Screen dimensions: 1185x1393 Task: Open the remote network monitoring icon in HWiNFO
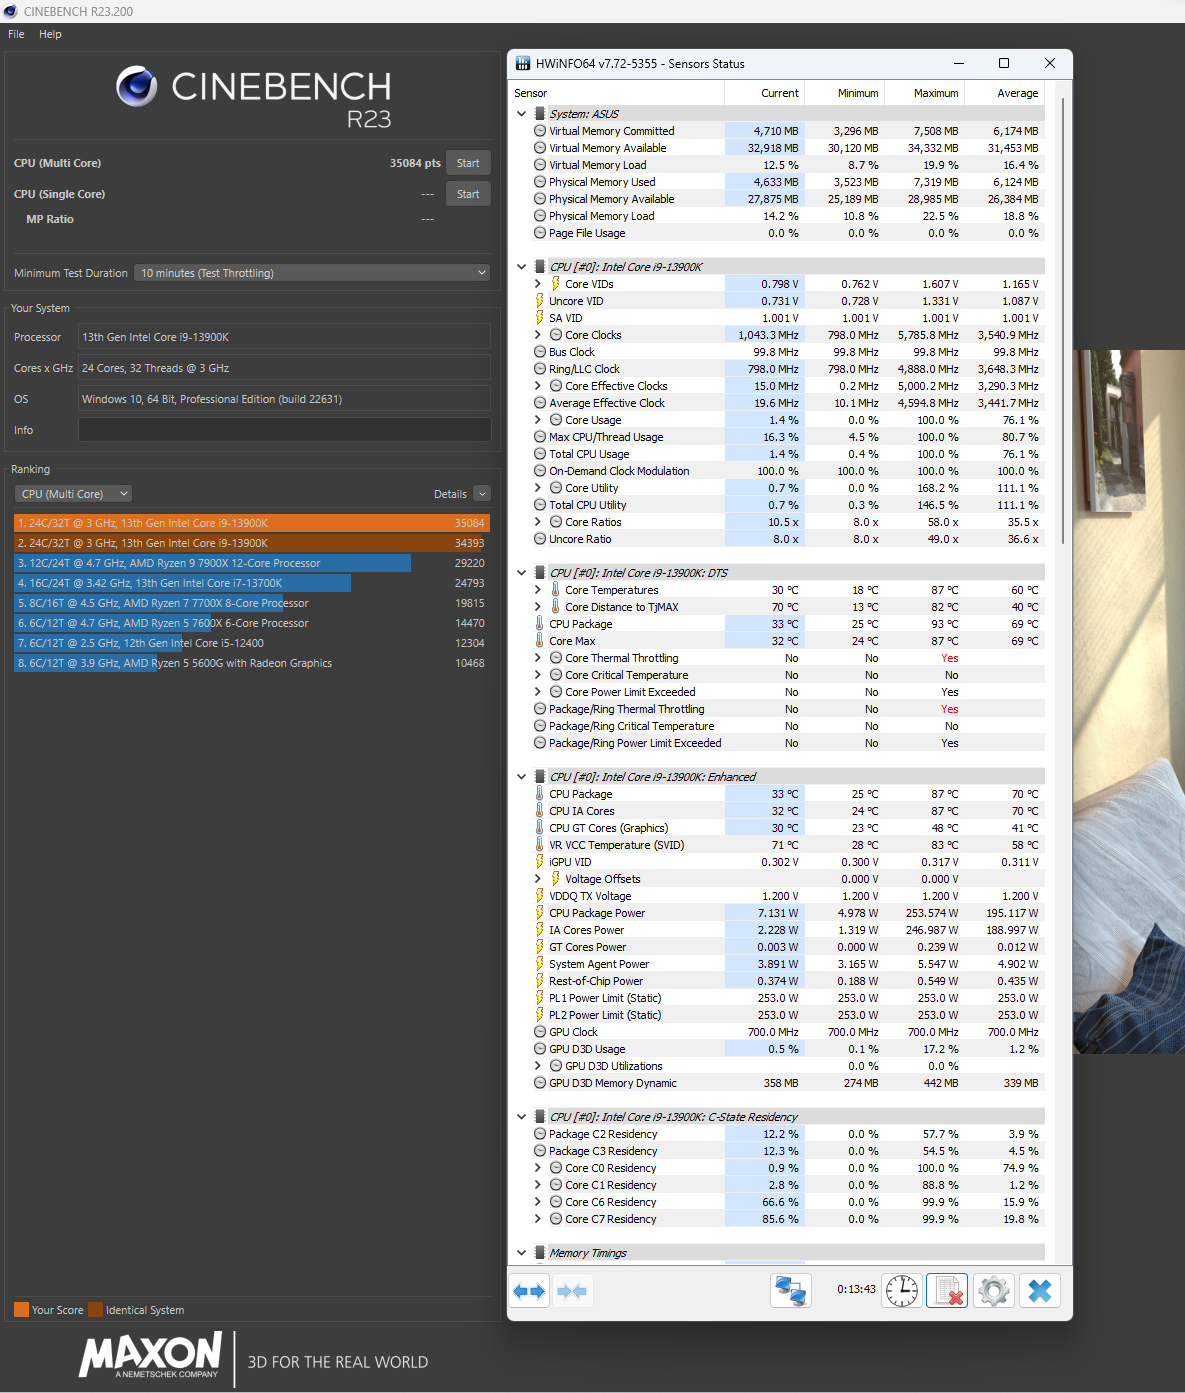pyautogui.click(x=791, y=1291)
